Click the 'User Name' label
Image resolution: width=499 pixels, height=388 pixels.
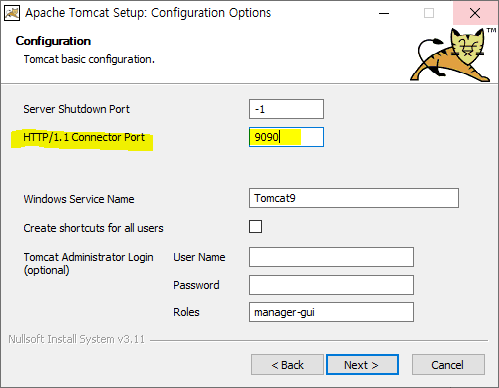tap(199, 257)
